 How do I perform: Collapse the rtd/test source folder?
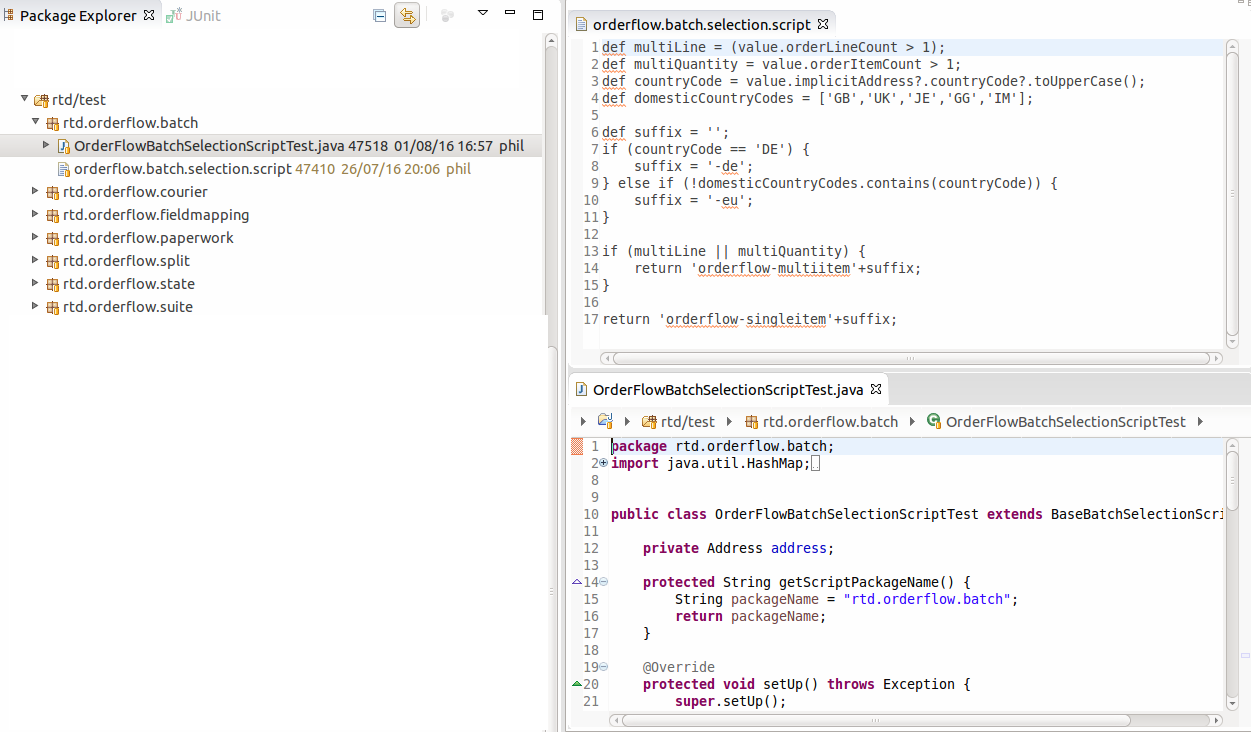coord(25,99)
